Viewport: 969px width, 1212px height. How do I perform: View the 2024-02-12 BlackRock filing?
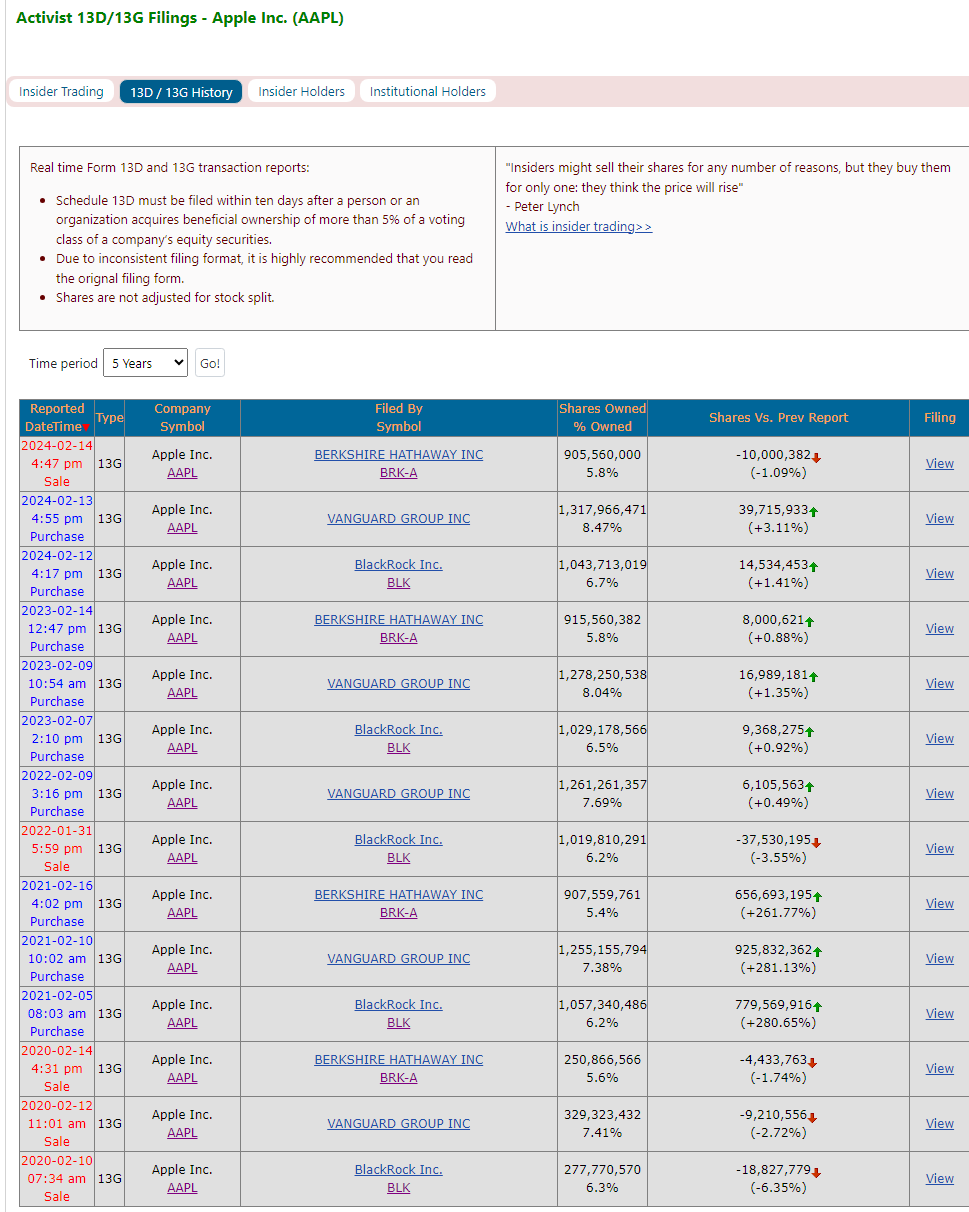[x=939, y=574]
